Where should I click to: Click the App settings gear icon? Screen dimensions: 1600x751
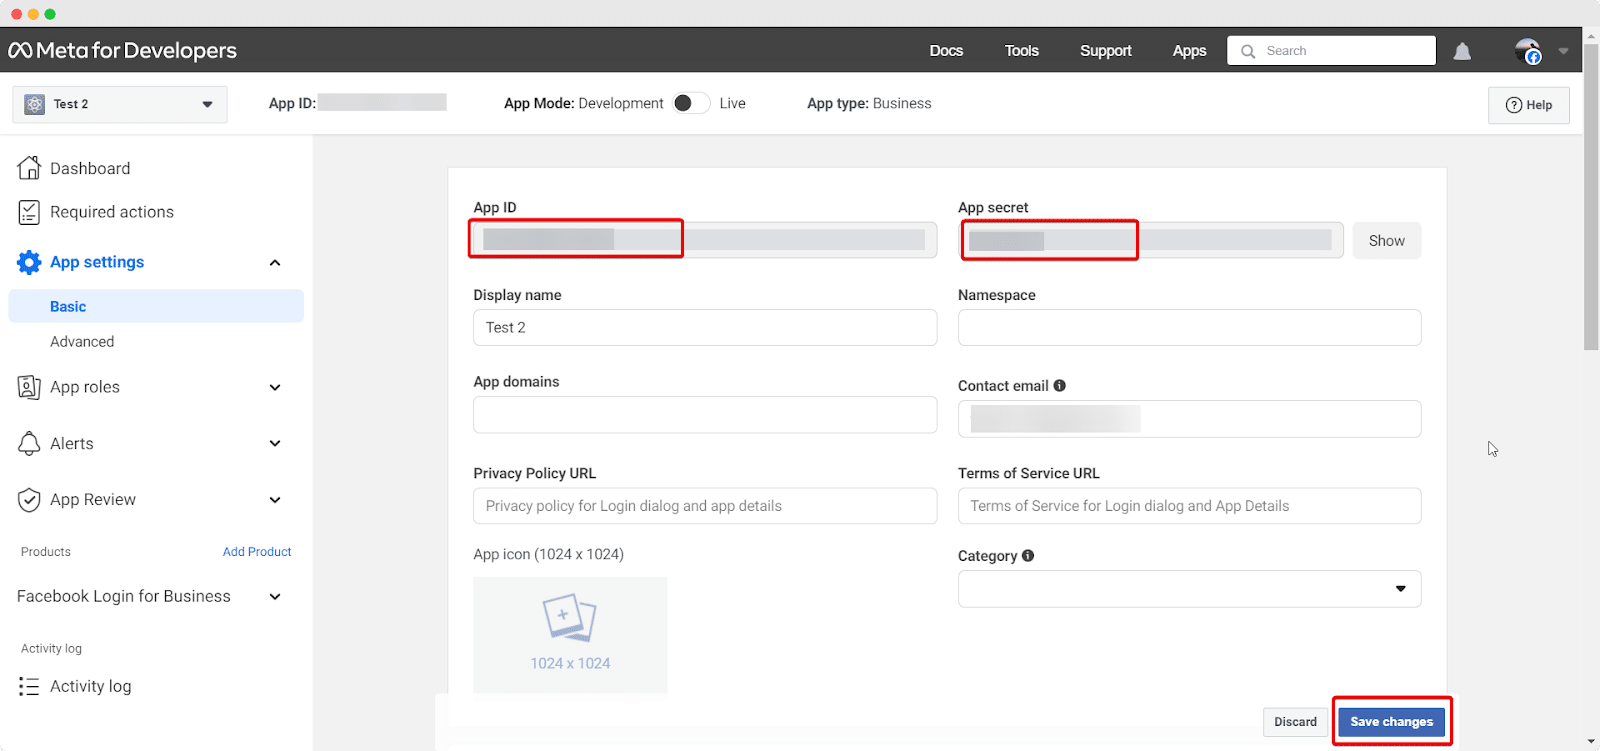coord(29,262)
